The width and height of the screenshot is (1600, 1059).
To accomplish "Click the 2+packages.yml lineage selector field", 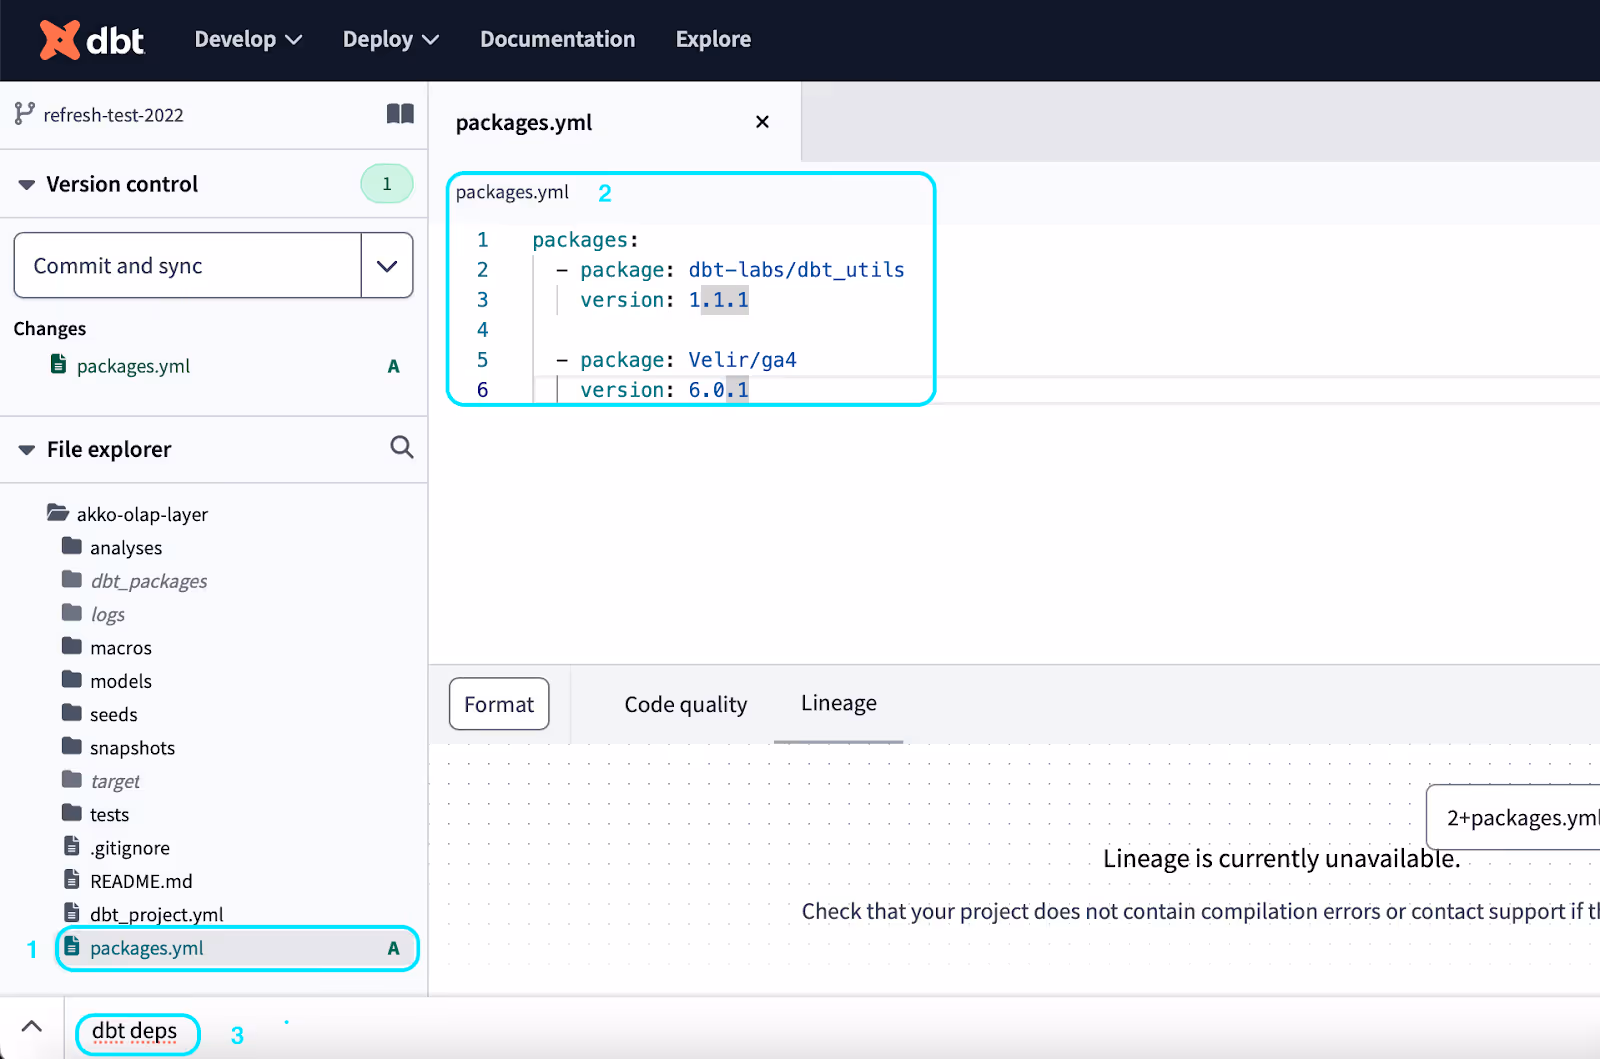I will pyautogui.click(x=1513, y=818).
